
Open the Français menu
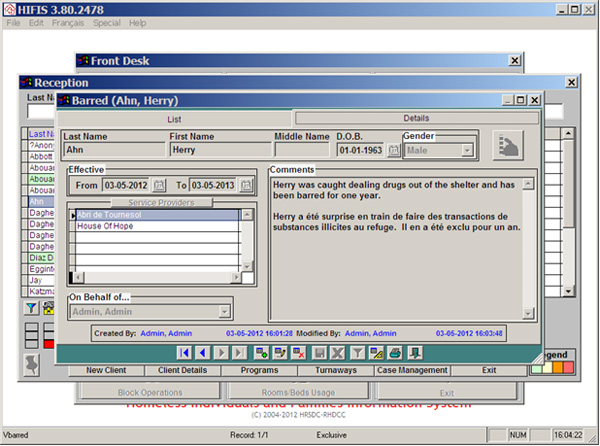coord(68,22)
